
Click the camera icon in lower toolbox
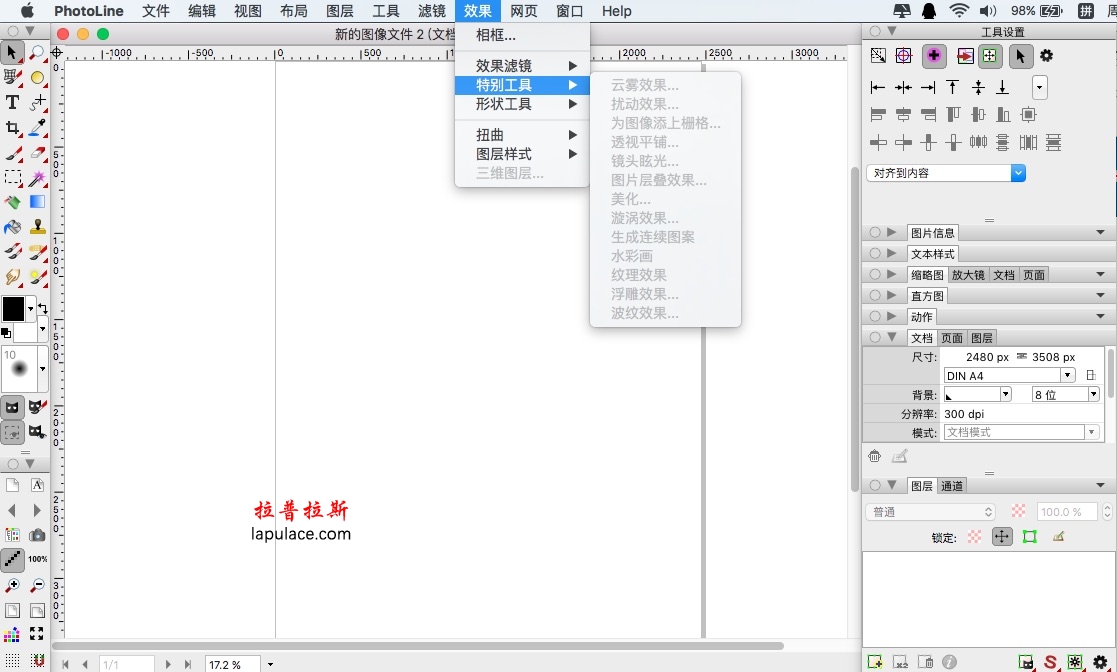(37, 535)
